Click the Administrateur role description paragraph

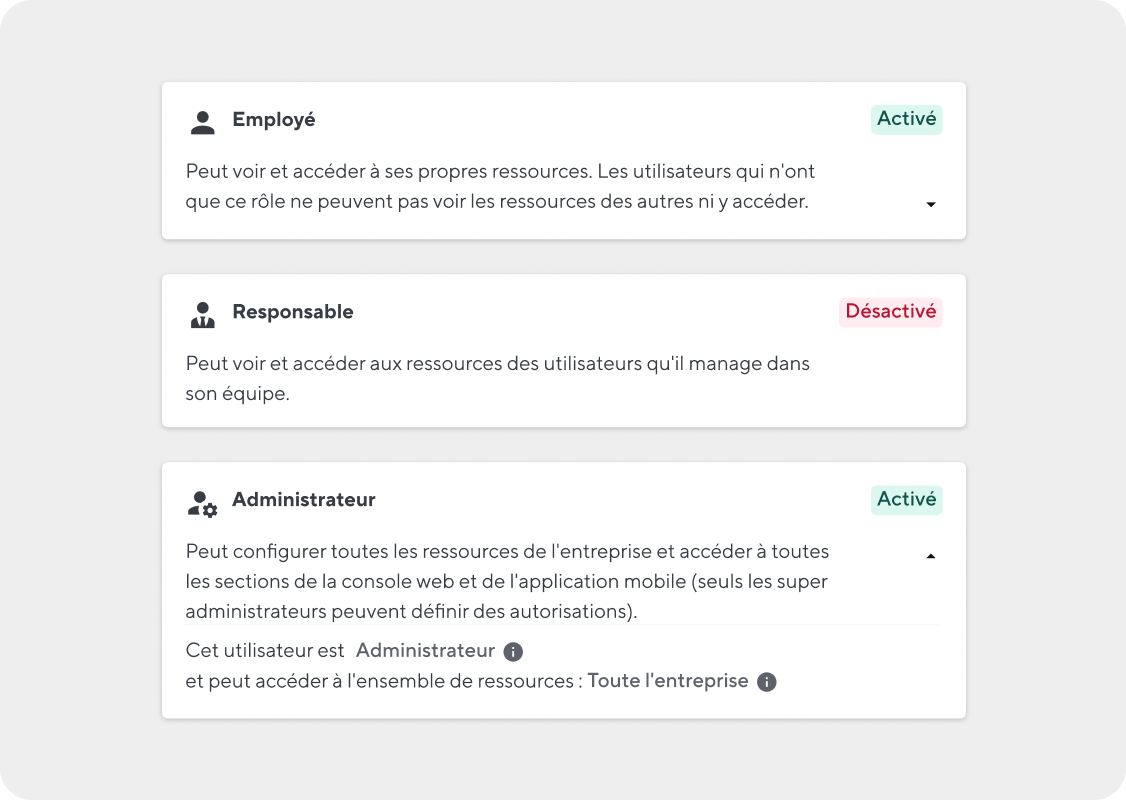point(507,582)
